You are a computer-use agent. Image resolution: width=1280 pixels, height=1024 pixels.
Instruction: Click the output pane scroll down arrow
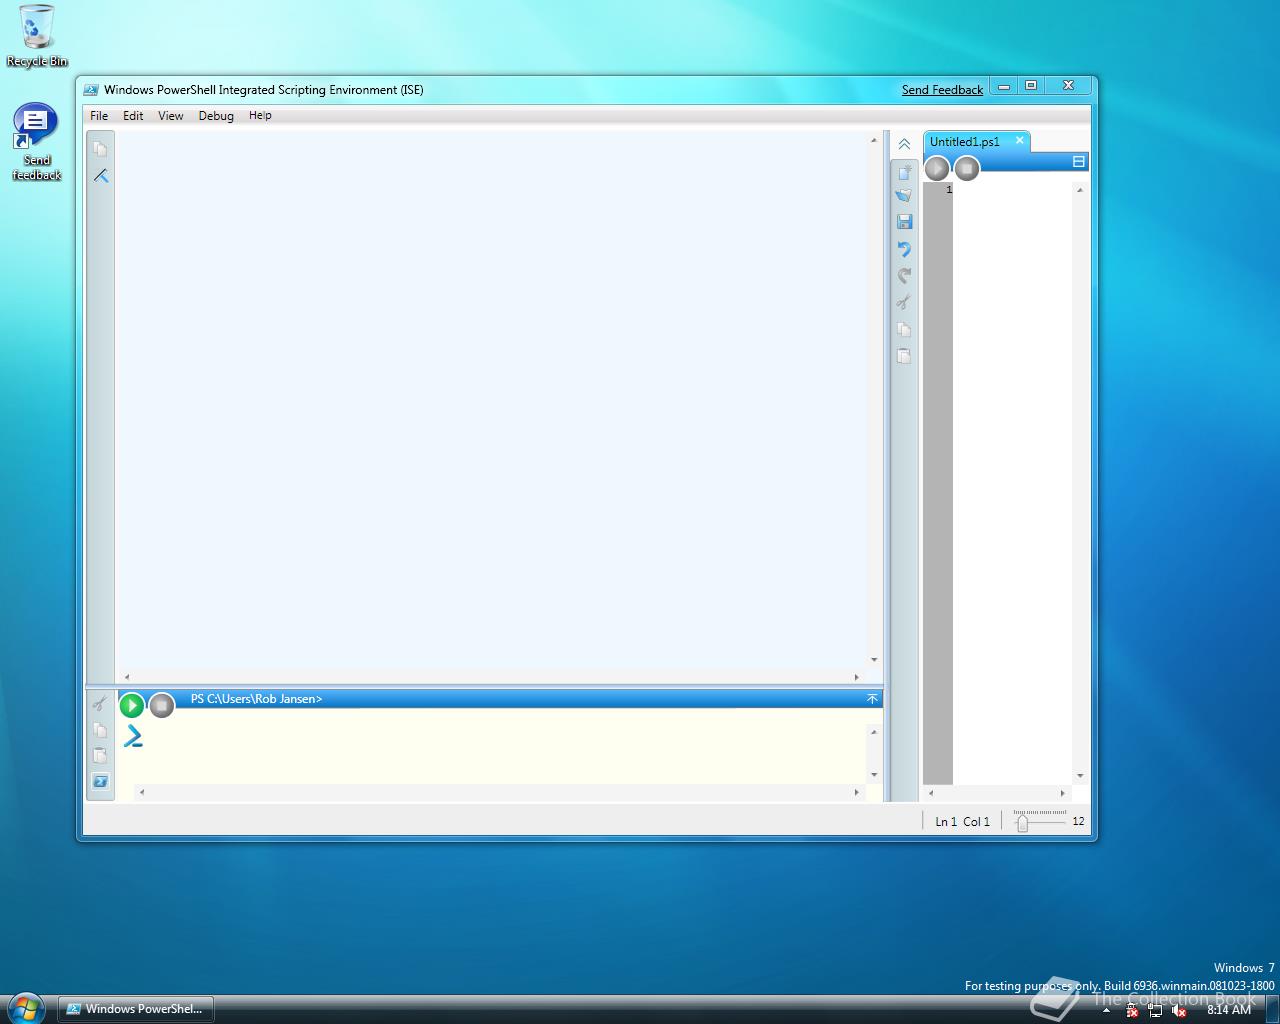pos(874,660)
